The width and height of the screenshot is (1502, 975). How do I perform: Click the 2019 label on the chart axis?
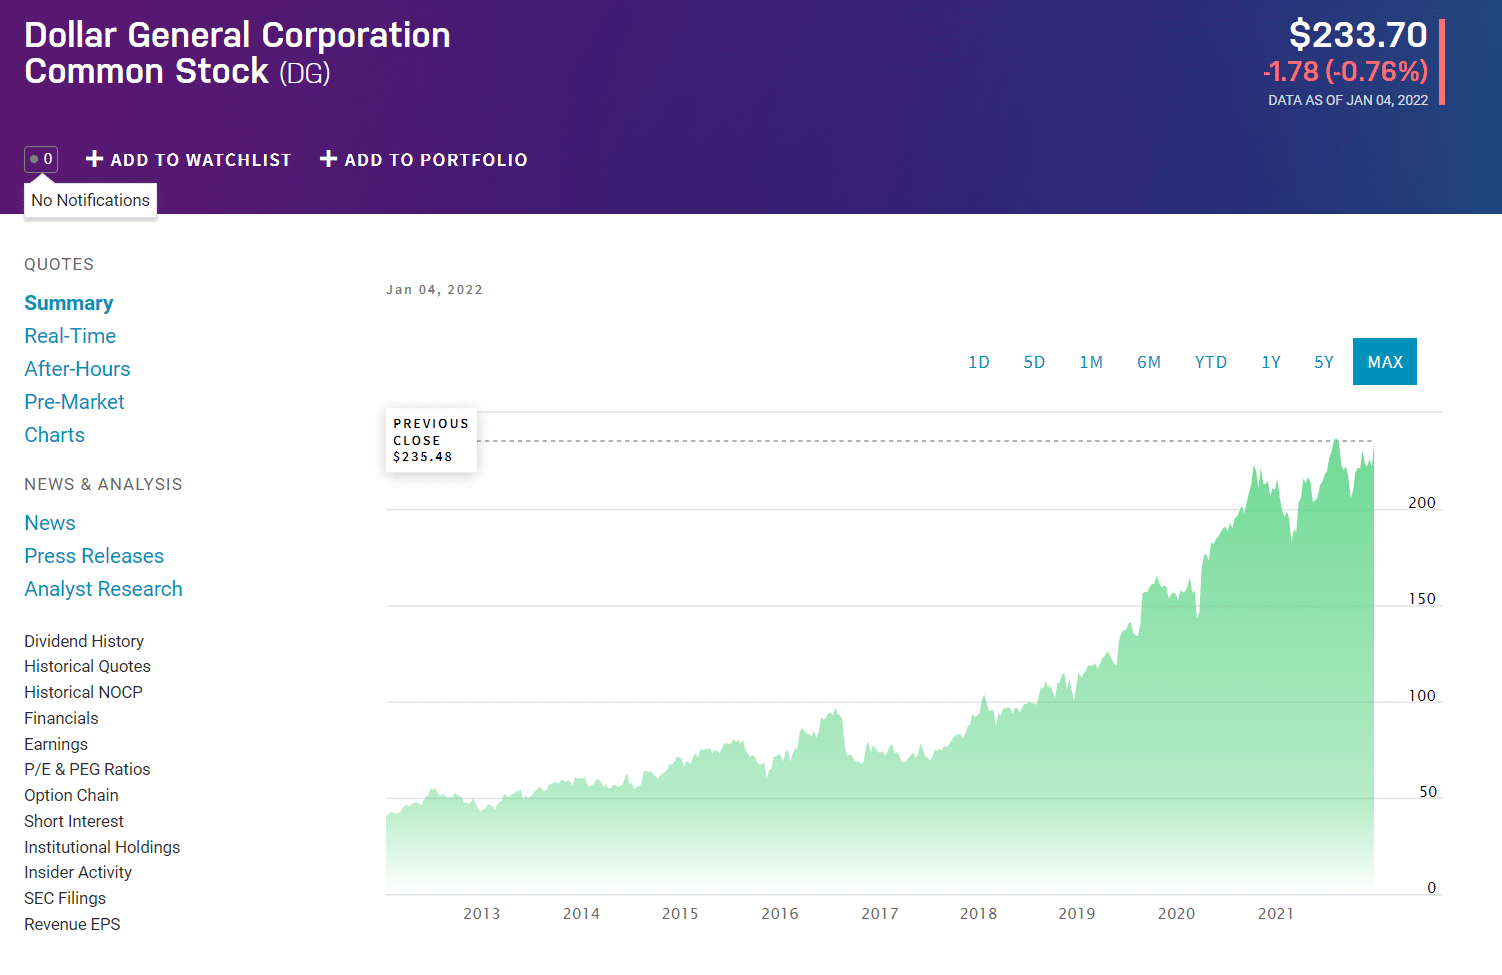coord(1077,914)
